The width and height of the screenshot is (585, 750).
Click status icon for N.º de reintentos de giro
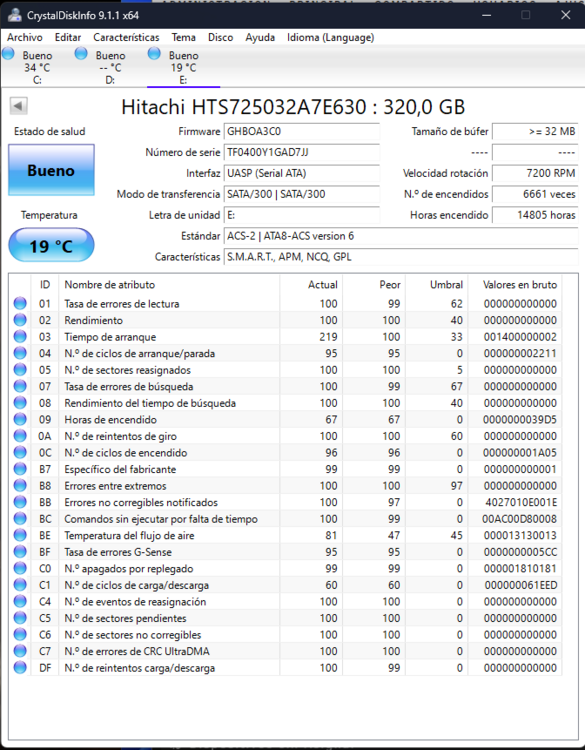(20, 436)
